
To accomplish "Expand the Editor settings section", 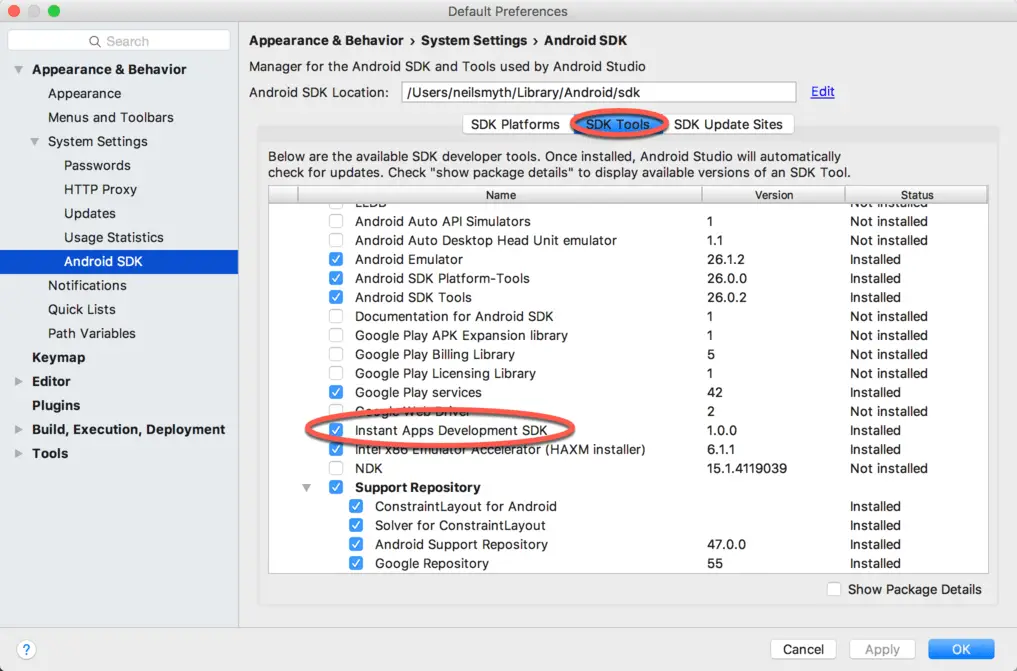I will 18,382.
